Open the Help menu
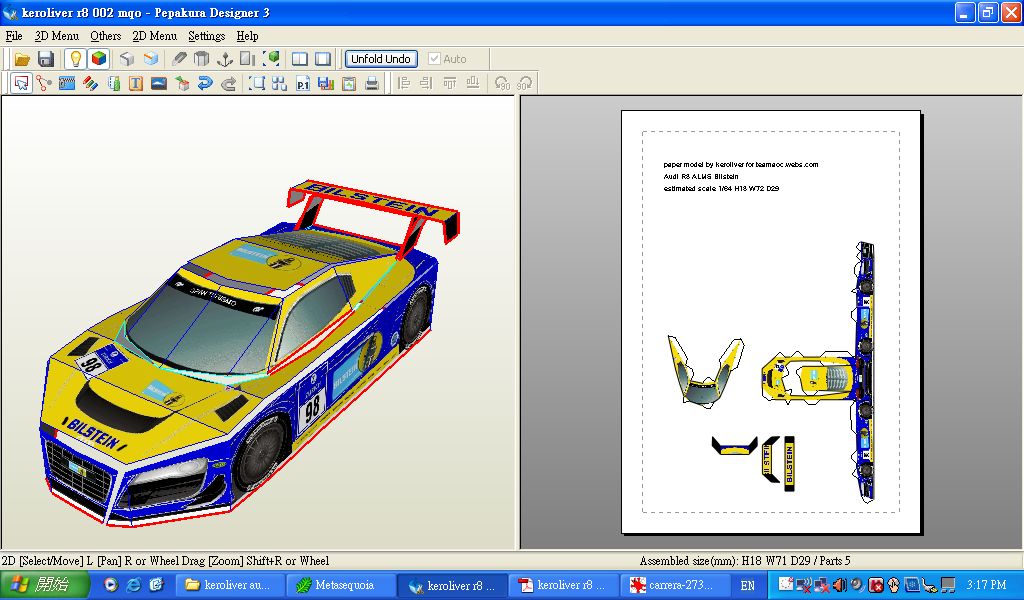 point(248,36)
